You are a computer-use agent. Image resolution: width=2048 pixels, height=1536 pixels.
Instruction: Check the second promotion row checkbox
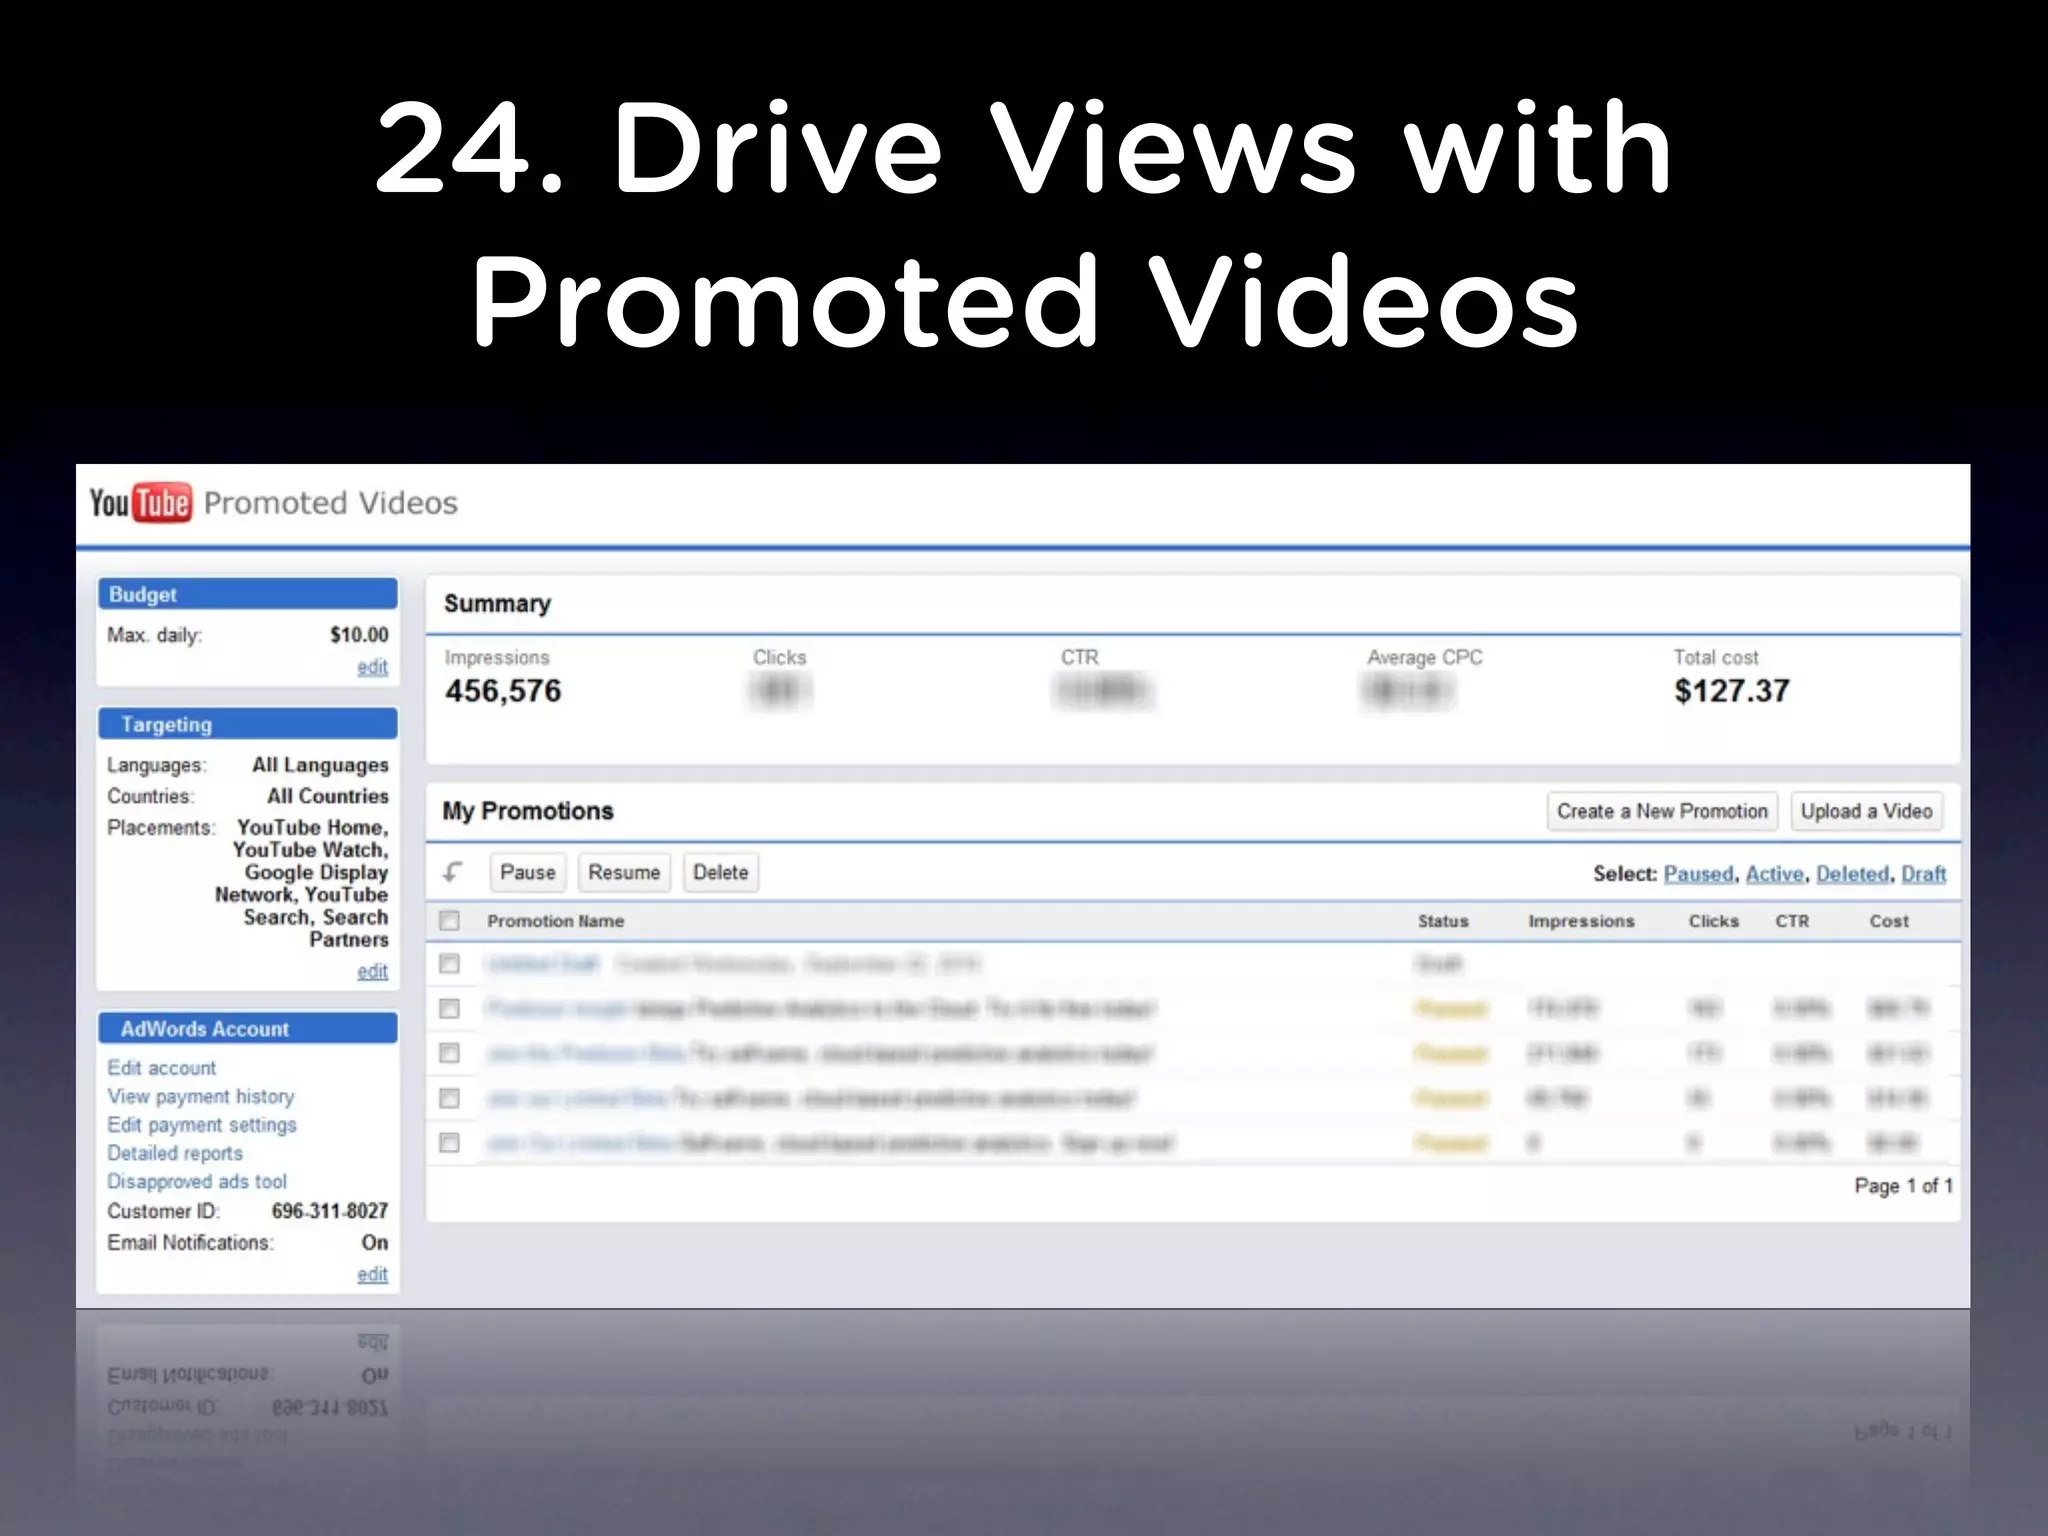click(450, 1008)
